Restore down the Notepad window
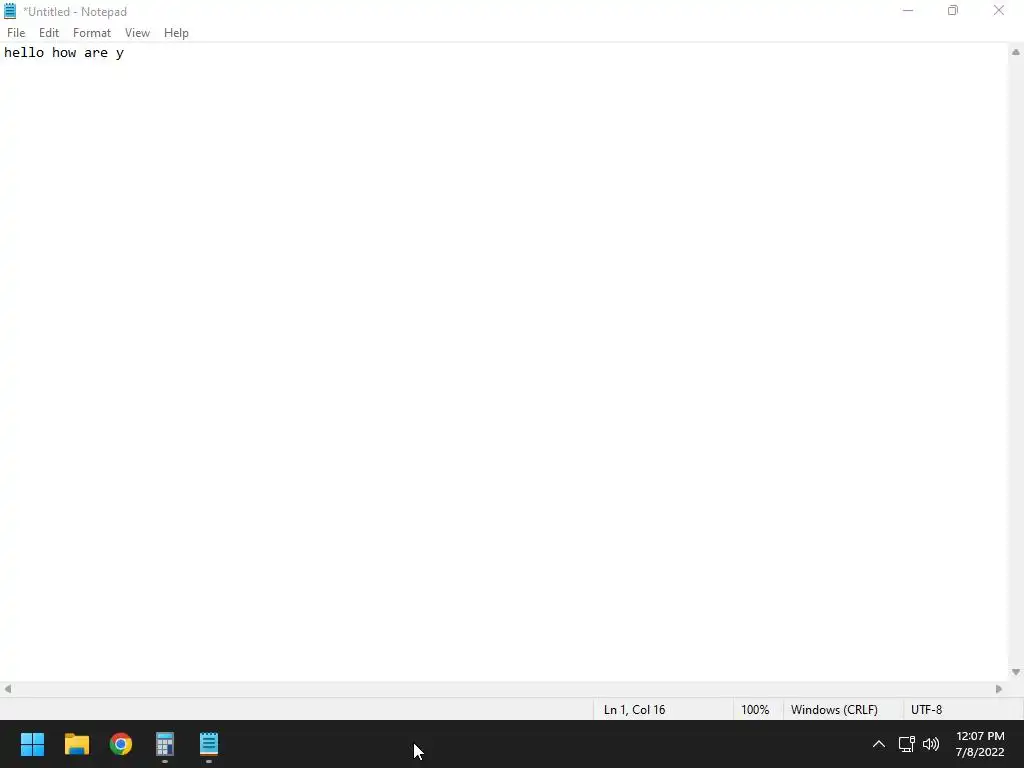Image resolution: width=1024 pixels, height=768 pixels. coord(953,10)
